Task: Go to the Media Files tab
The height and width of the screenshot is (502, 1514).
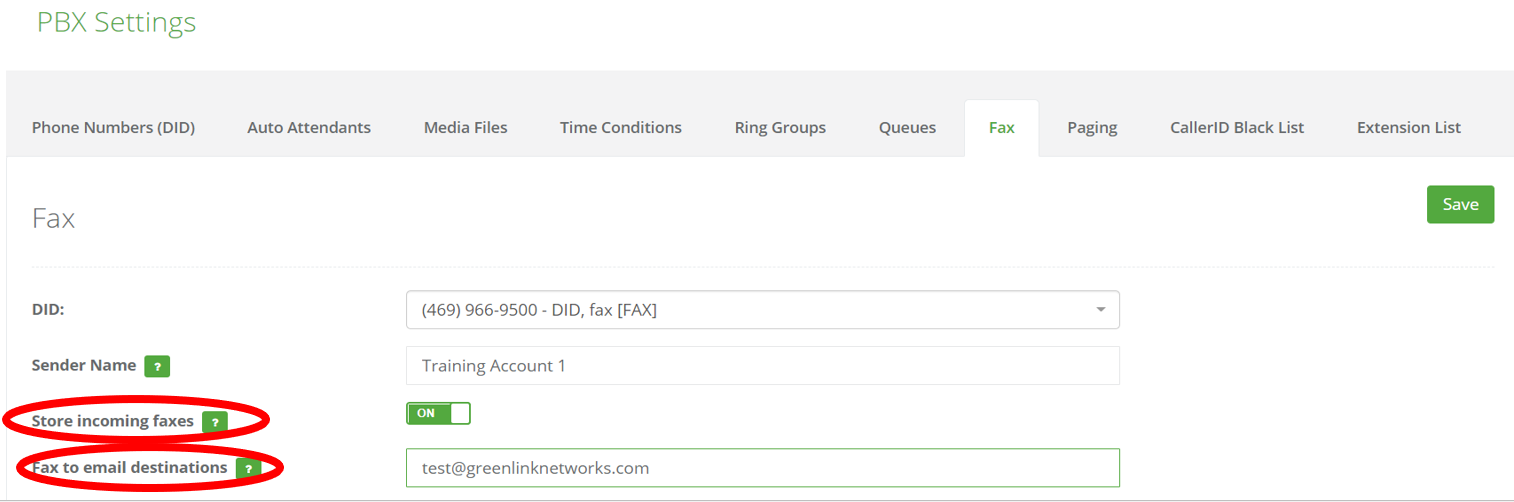Action: [x=466, y=128]
